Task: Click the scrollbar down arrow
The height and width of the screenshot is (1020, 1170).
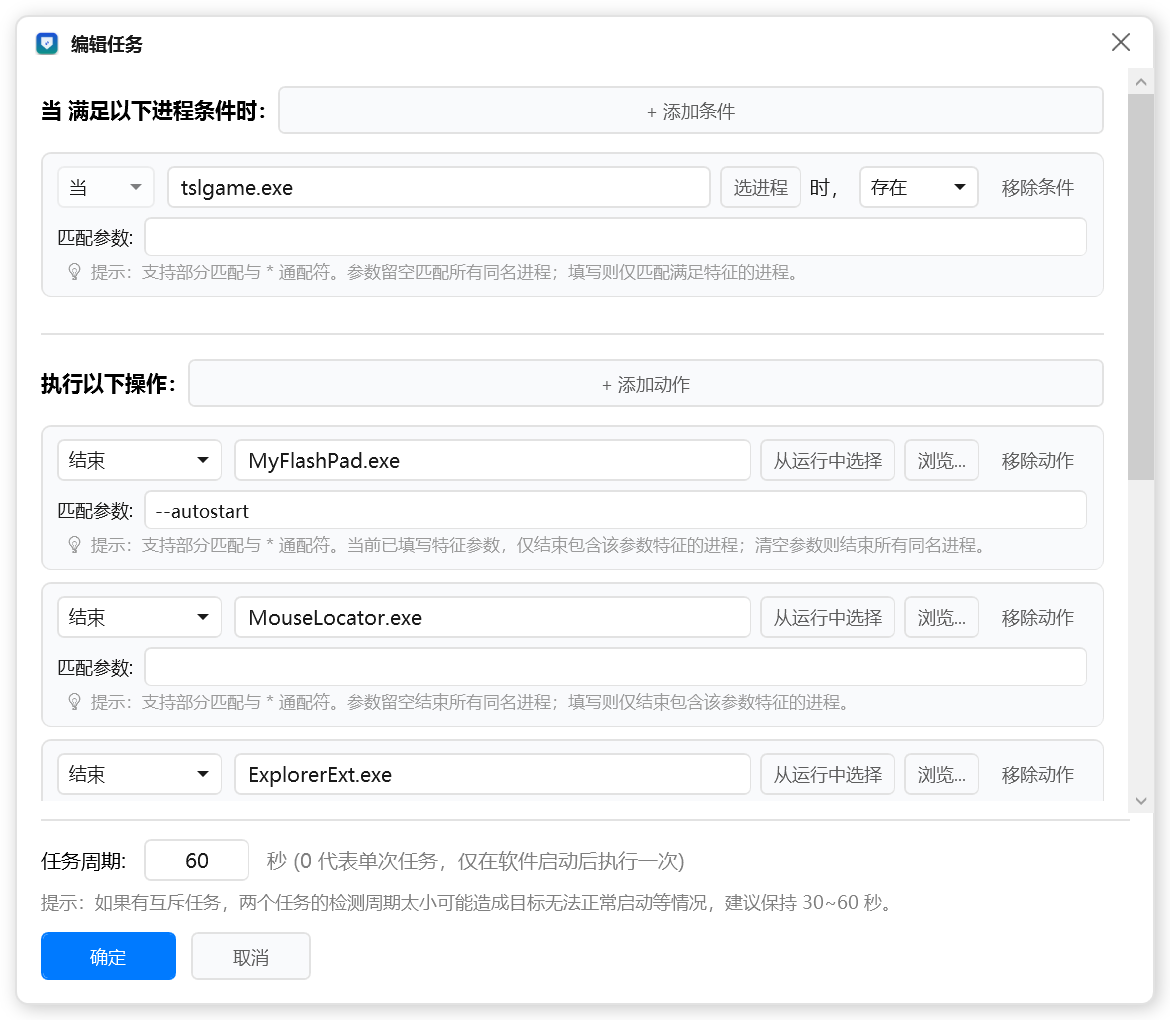Action: click(x=1140, y=801)
